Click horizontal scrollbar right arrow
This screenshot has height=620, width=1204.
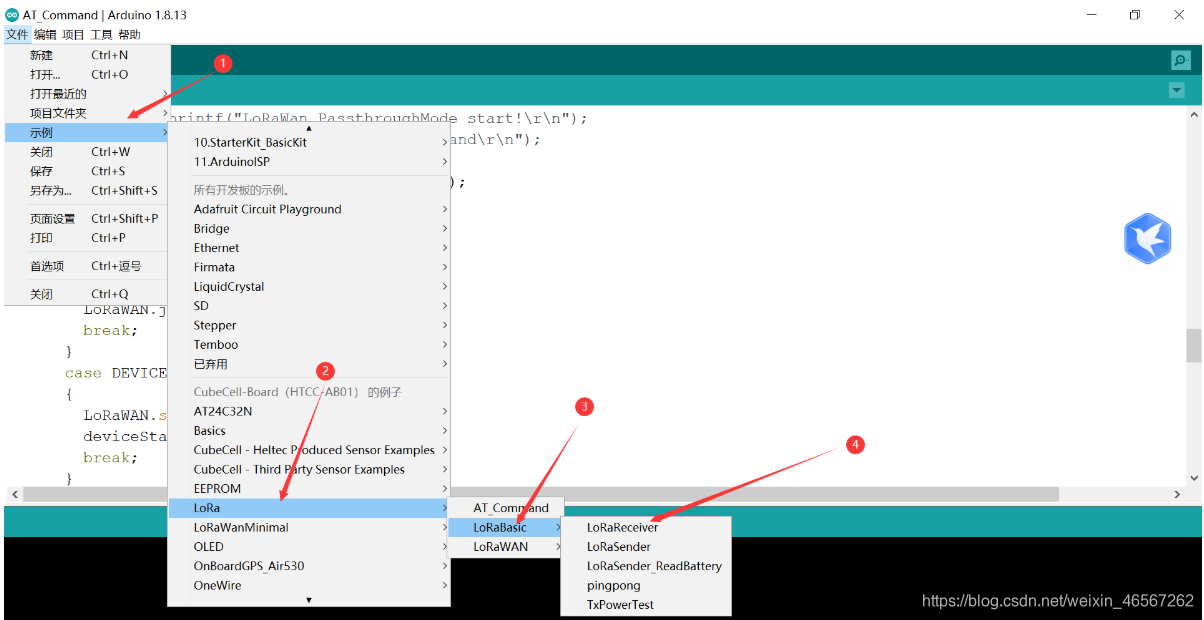(1177, 495)
